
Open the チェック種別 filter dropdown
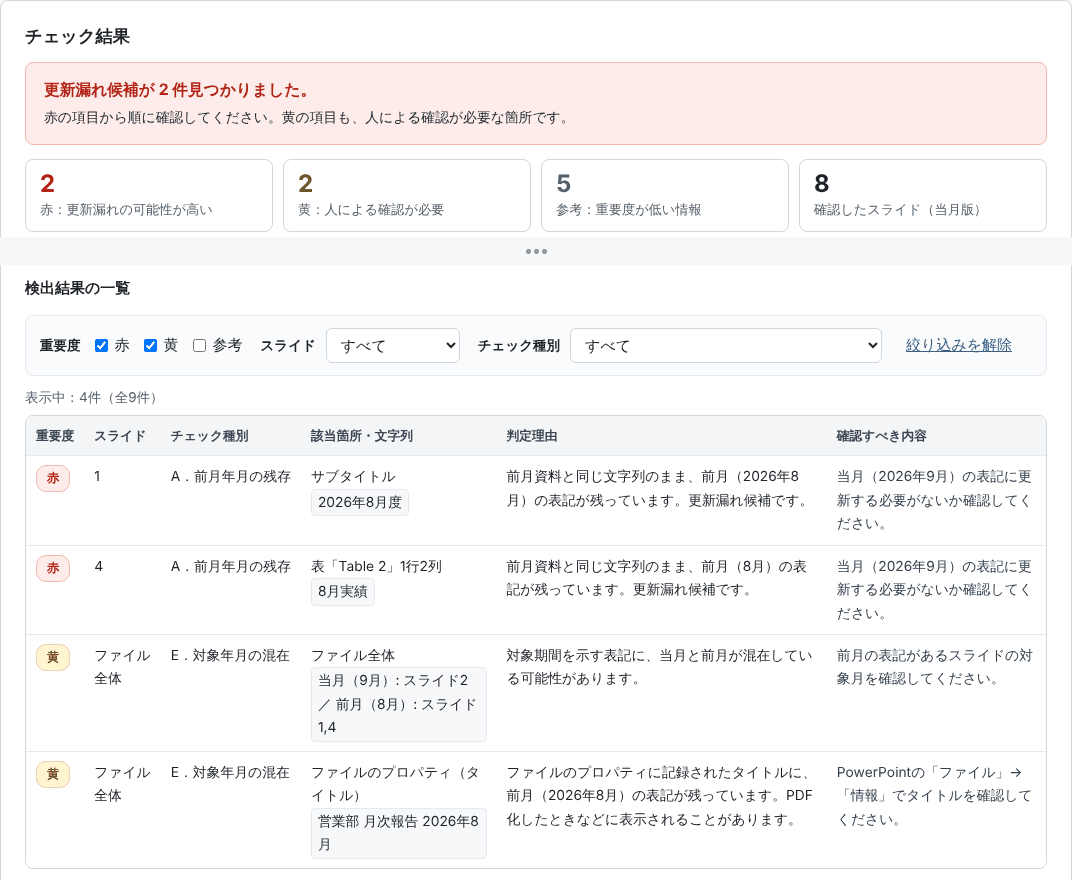click(x=725, y=345)
